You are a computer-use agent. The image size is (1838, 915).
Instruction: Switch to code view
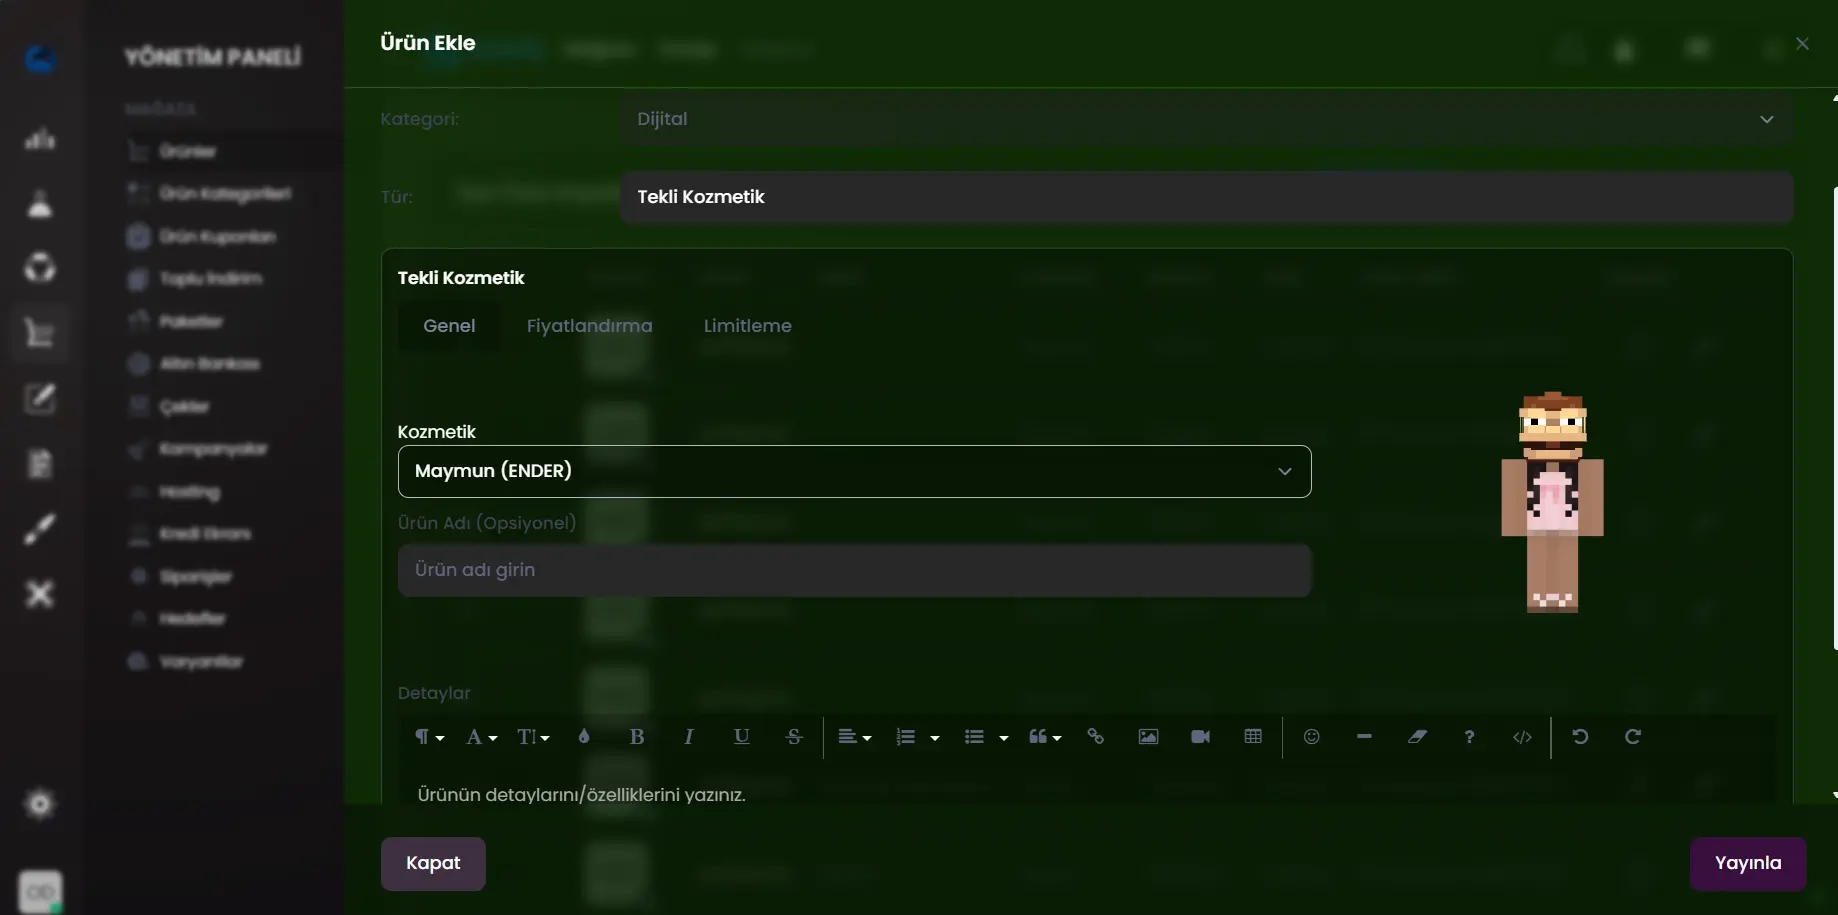coord(1522,737)
